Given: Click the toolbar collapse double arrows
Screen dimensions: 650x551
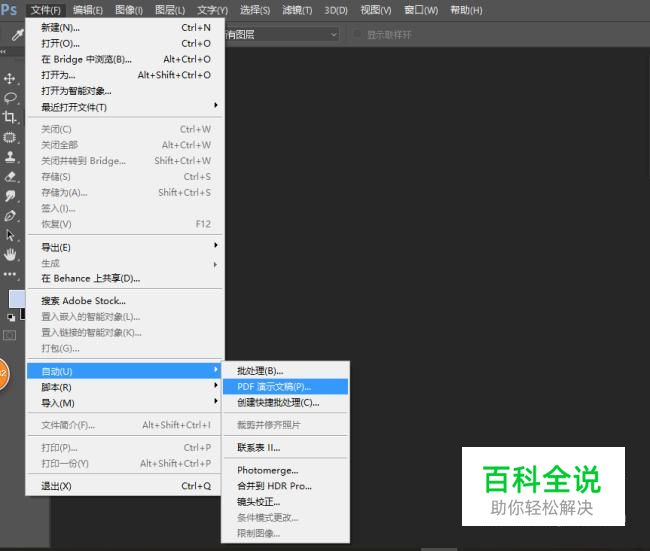Looking at the screenshot, I should 3,52.
